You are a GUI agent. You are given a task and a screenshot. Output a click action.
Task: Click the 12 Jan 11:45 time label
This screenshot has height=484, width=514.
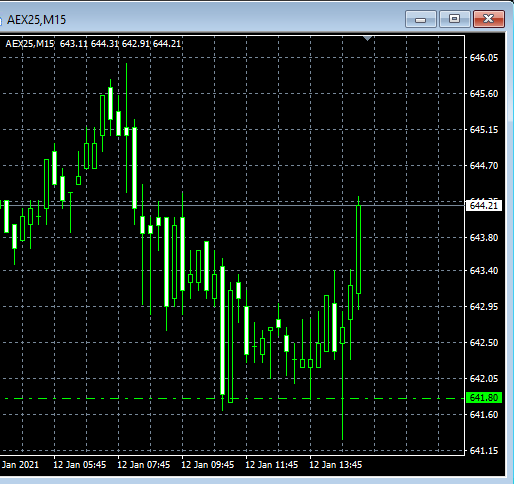[272, 465]
